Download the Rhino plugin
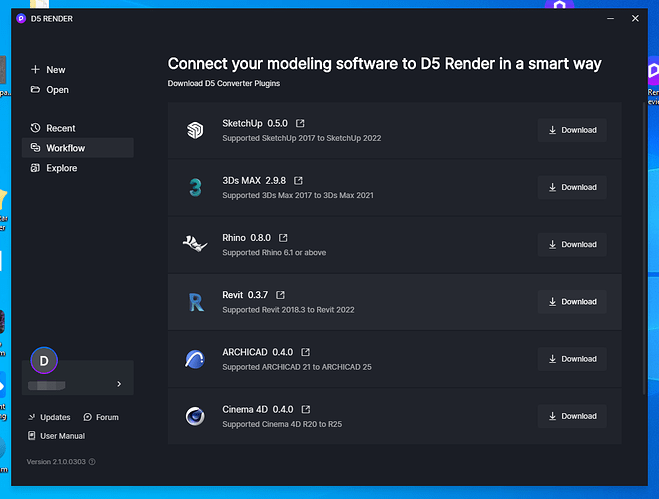 (572, 244)
